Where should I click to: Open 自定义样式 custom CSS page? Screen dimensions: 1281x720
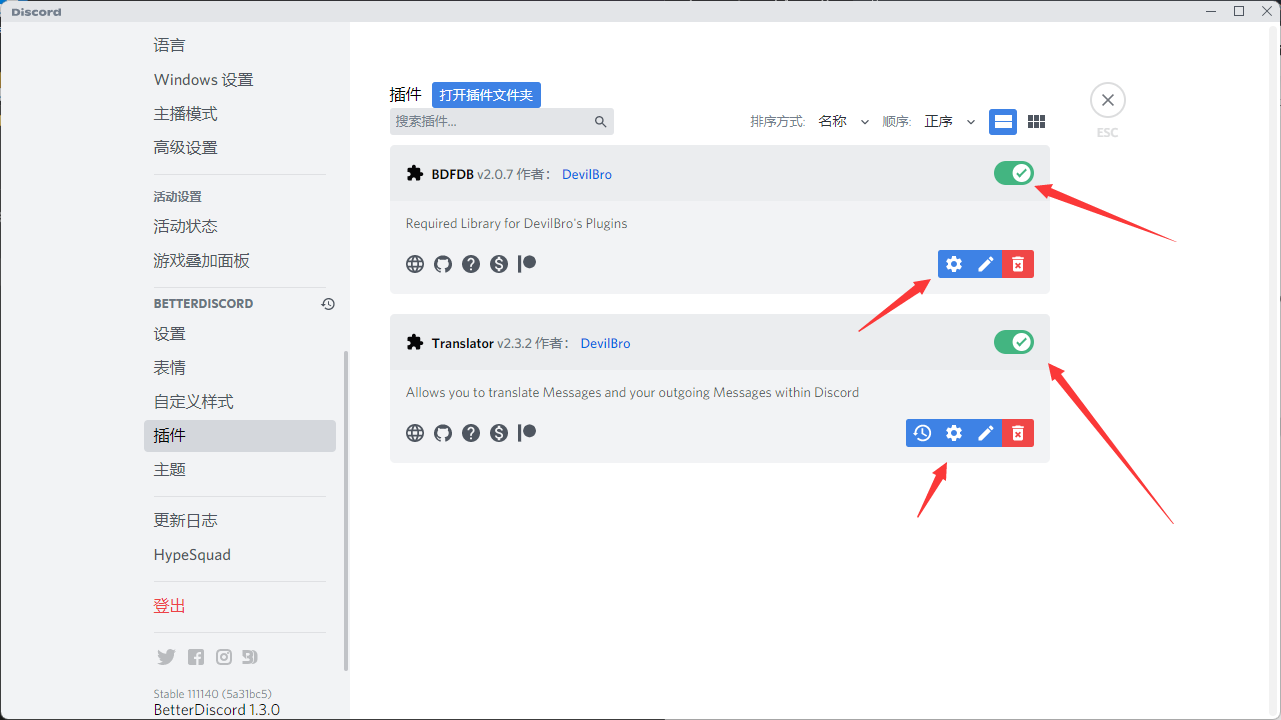(240, 401)
